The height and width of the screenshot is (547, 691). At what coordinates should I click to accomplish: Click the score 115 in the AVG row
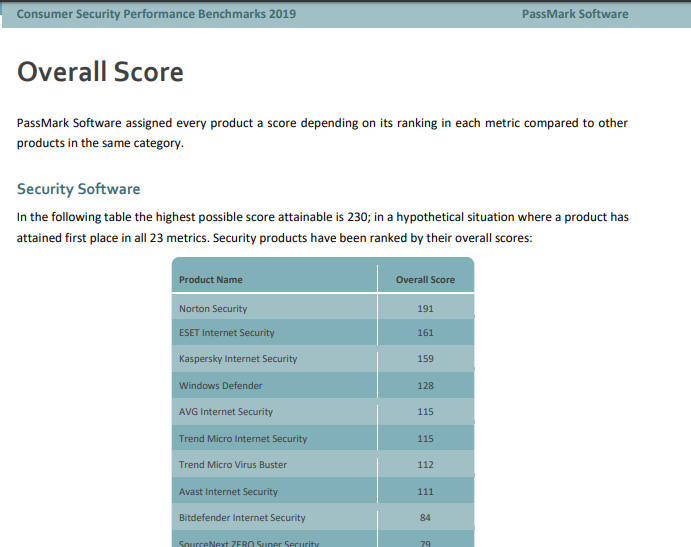pos(425,412)
